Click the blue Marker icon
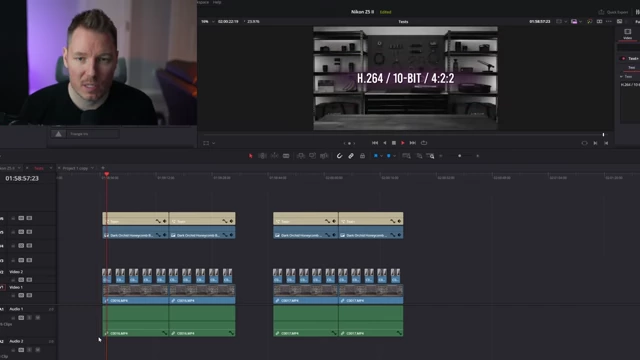 point(389,156)
